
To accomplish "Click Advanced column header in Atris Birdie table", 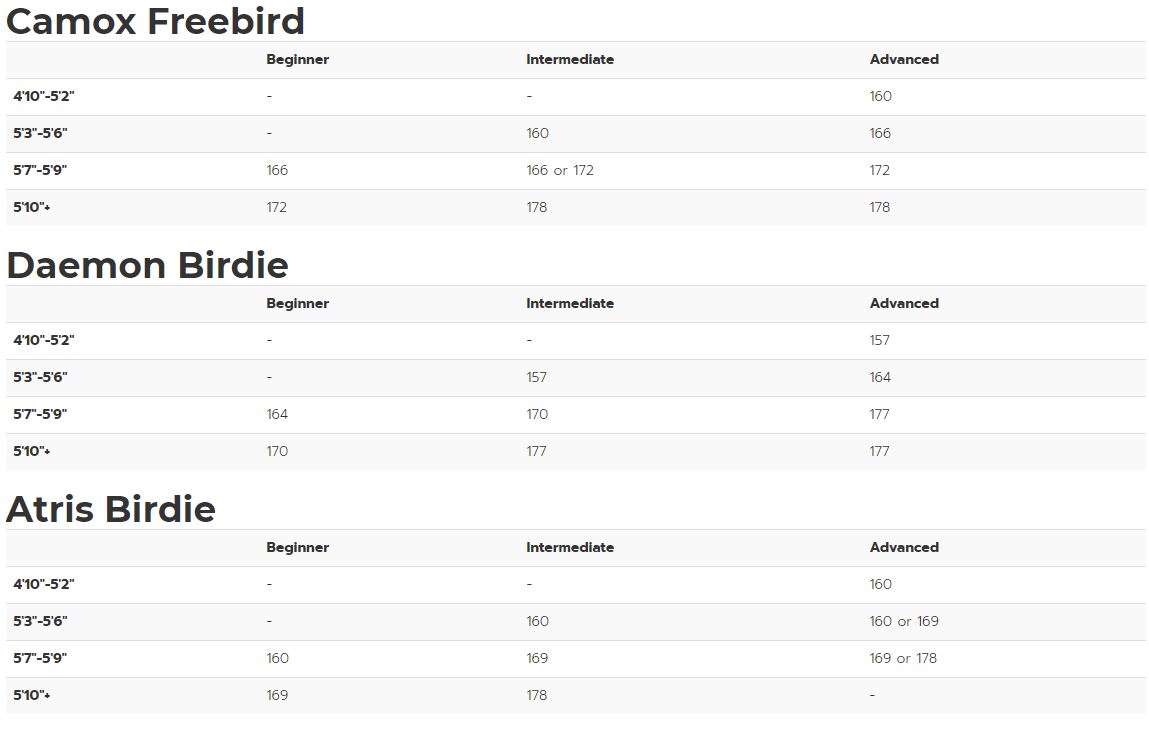I will [904, 547].
